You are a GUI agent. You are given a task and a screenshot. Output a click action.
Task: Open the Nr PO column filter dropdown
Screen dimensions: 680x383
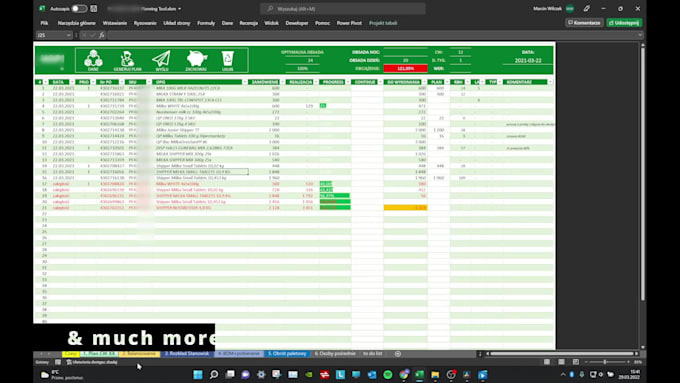(x=121, y=82)
